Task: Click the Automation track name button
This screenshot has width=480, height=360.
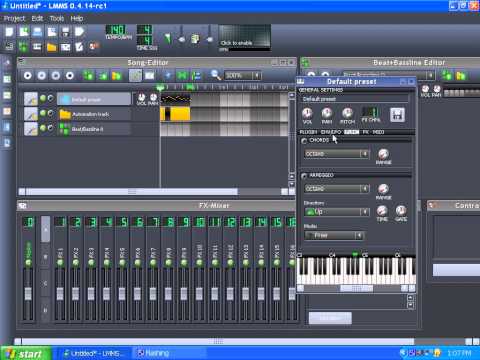Action: pos(94,114)
